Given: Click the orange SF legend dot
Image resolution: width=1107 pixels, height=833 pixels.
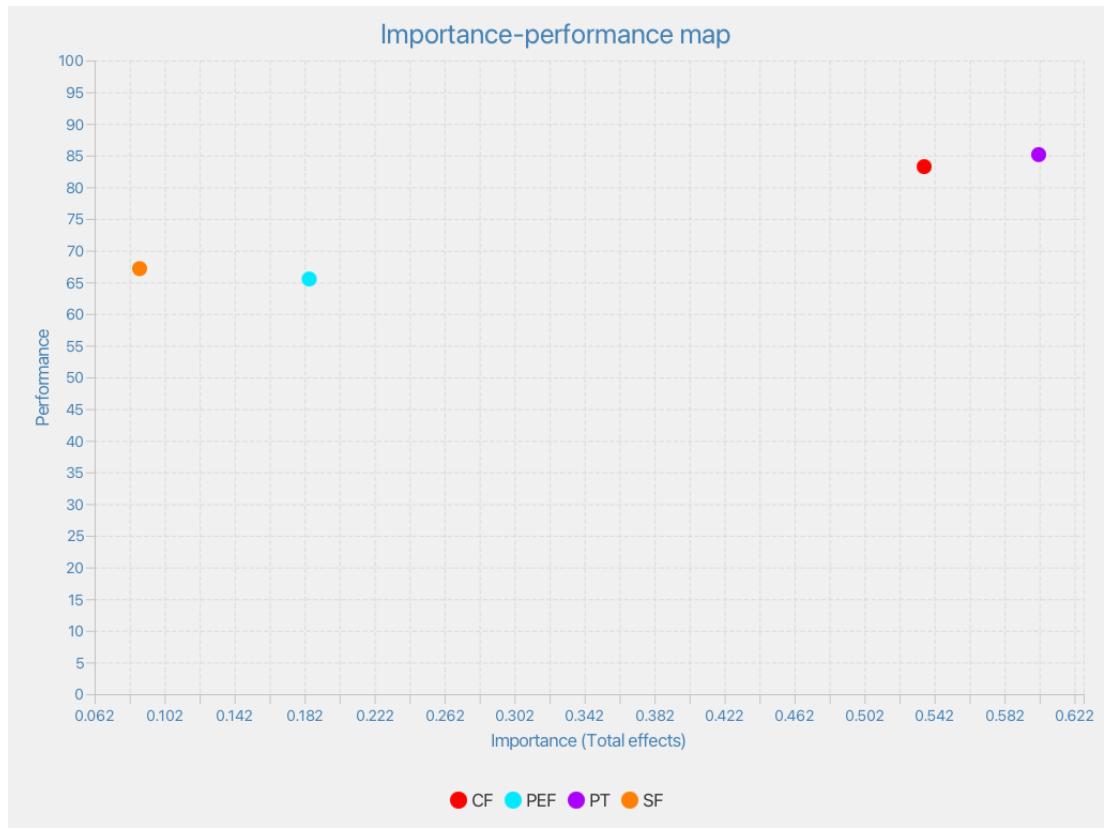Looking at the screenshot, I should click(x=630, y=800).
